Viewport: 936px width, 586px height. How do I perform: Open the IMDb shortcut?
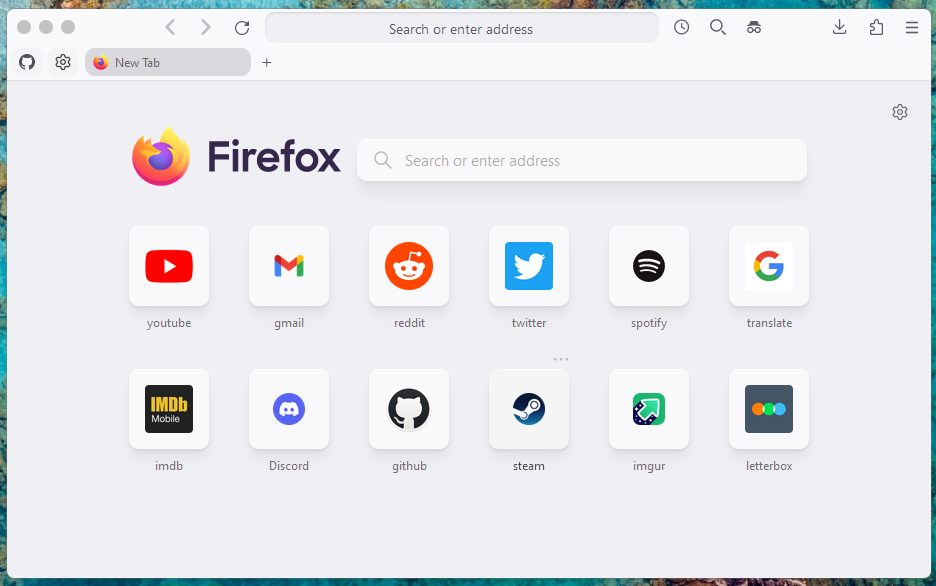click(168, 409)
